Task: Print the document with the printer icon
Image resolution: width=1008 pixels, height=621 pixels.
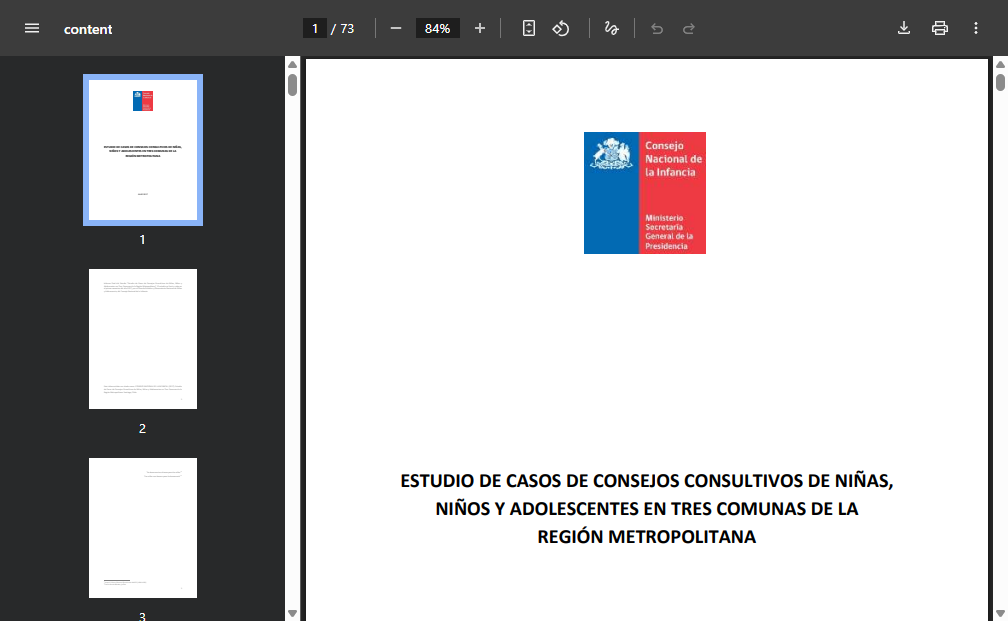Action: (940, 28)
